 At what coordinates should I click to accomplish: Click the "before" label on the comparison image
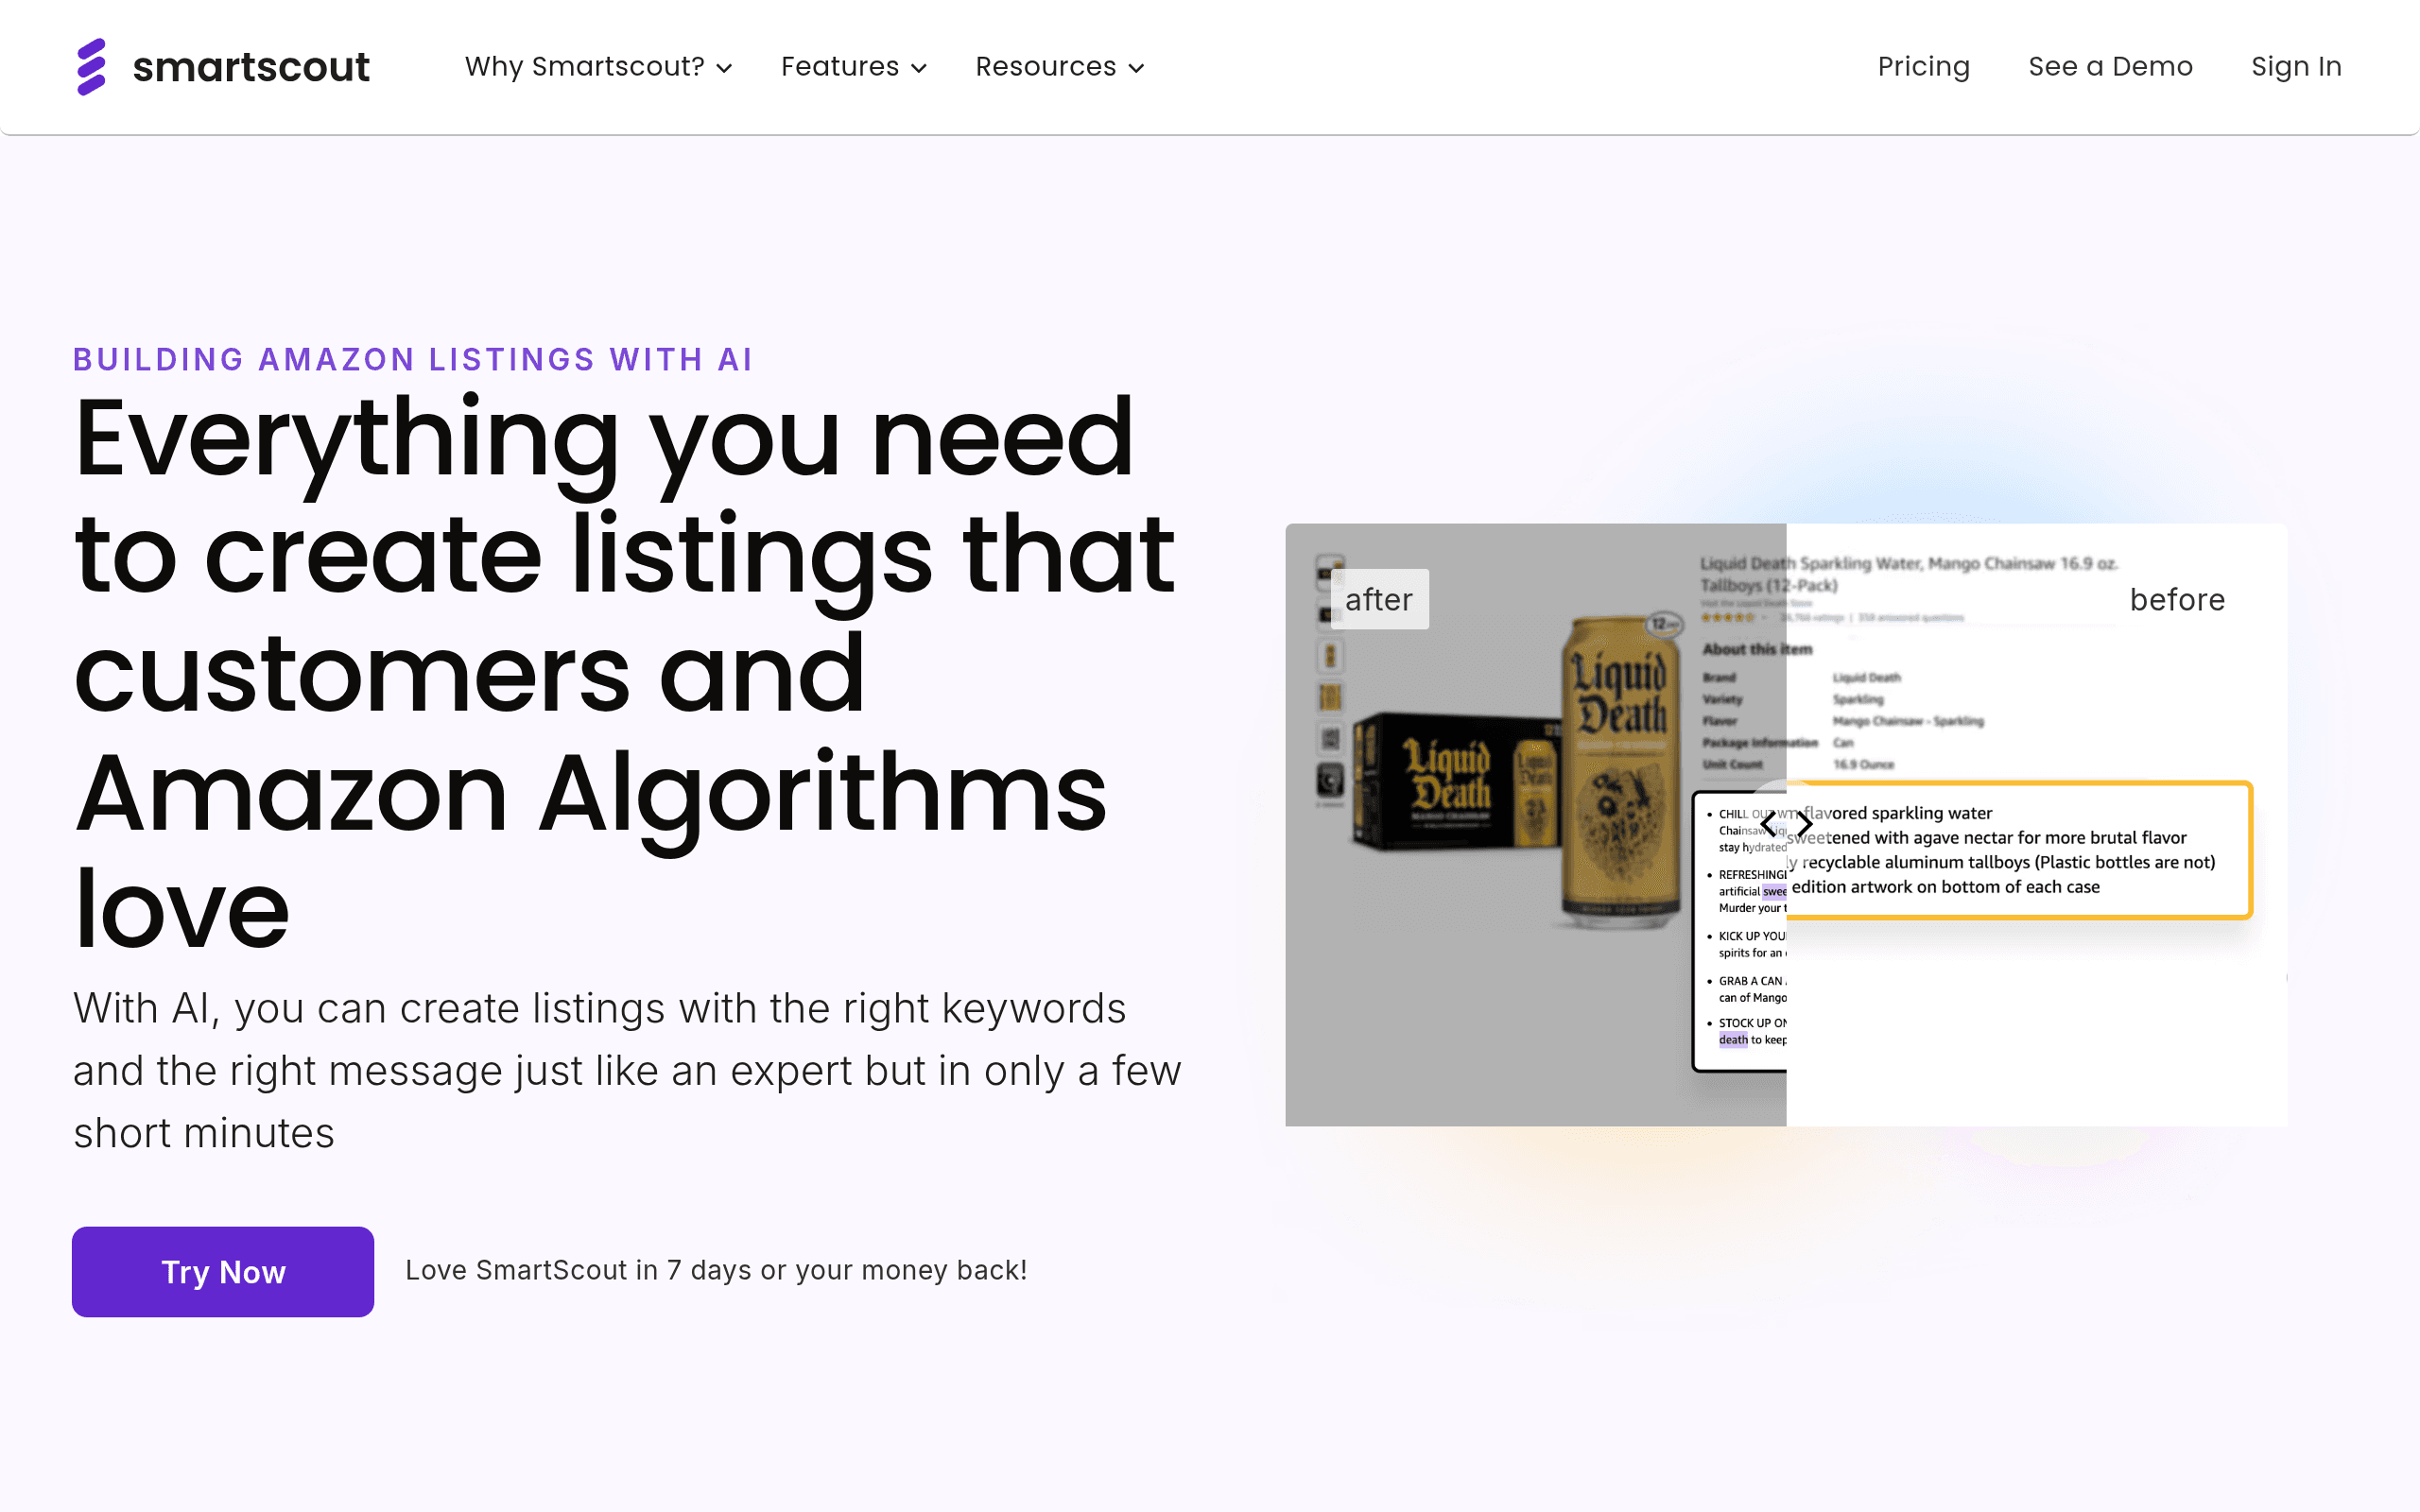pyautogui.click(x=2177, y=599)
